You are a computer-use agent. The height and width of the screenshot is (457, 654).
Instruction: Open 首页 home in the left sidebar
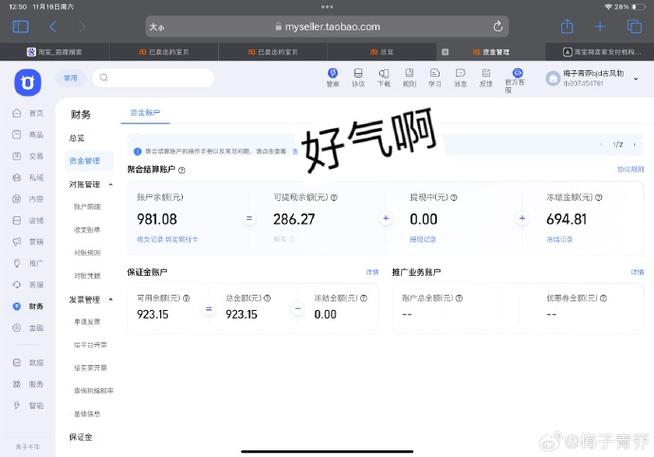coord(28,113)
